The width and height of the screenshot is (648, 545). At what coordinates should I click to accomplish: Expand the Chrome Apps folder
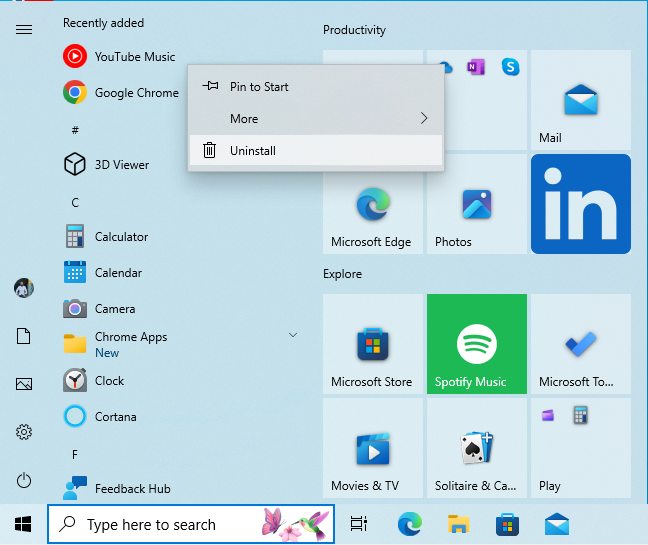(181, 344)
